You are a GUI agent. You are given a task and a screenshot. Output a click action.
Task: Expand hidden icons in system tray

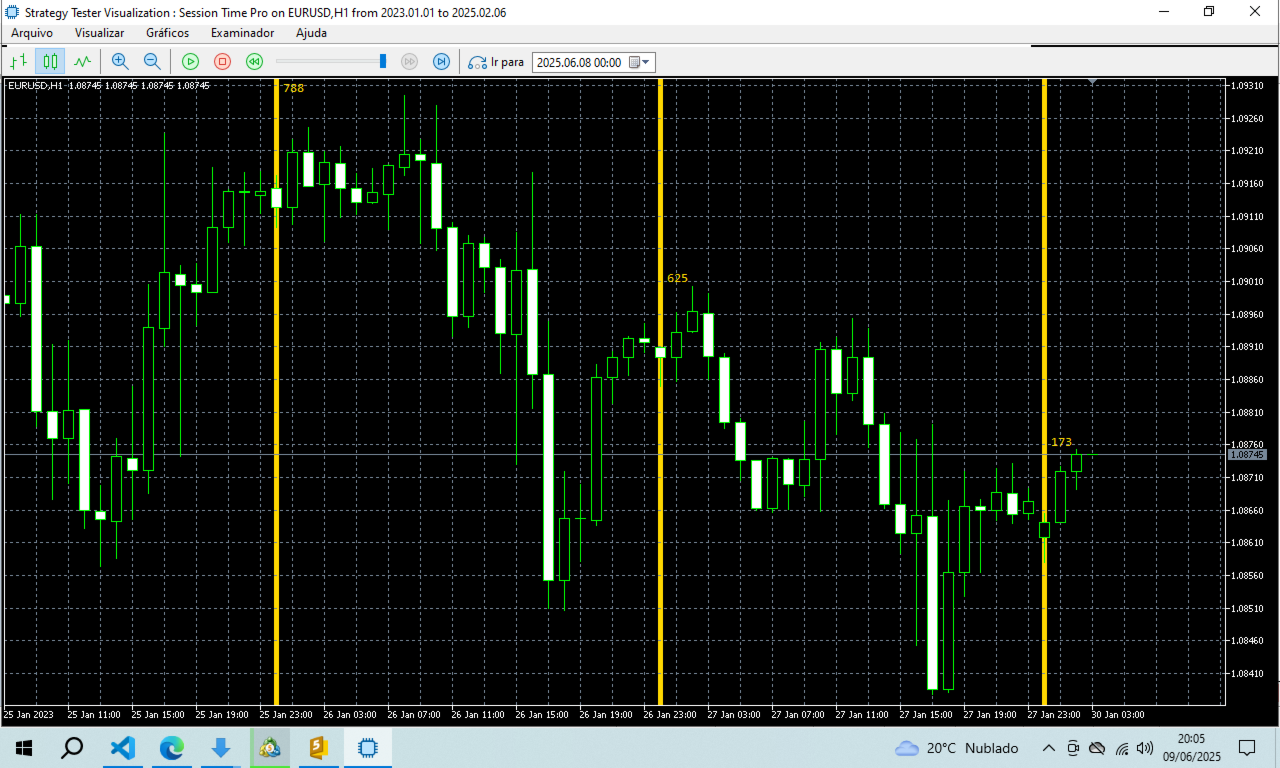(1049, 748)
